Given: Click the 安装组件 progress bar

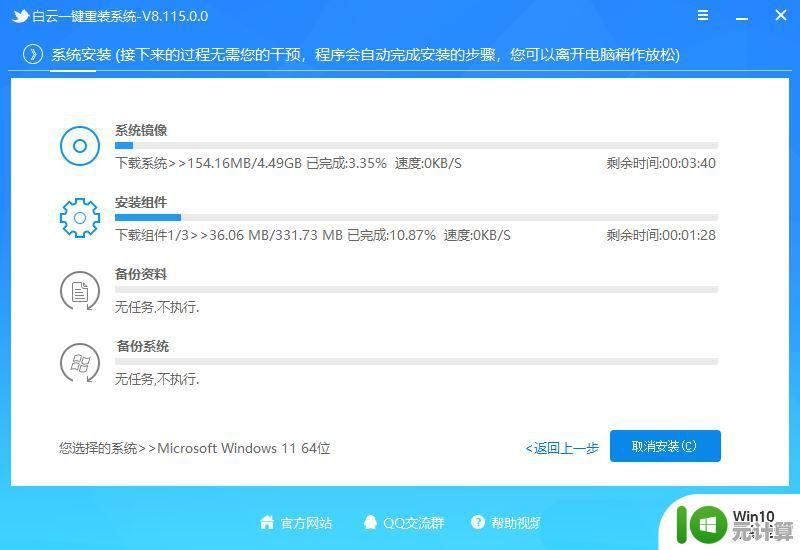Looking at the screenshot, I should click(416, 217).
